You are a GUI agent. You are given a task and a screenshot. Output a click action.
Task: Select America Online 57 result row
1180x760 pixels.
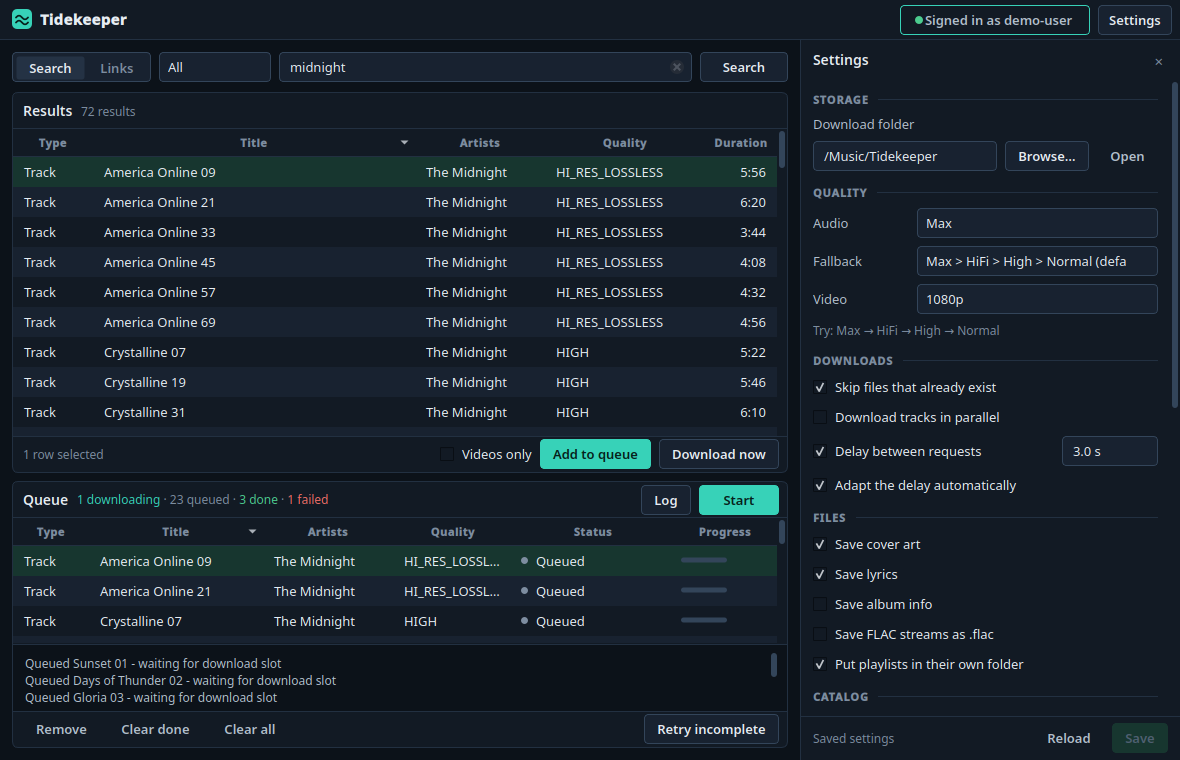(x=395, y=293)
